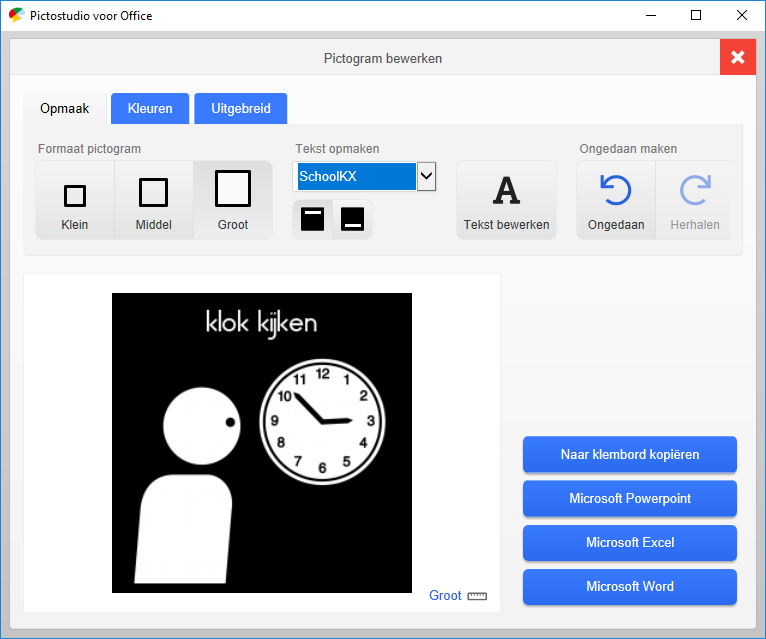
Task: Minimize the Pictostudio voor Office window
Action: click(651, 15)
